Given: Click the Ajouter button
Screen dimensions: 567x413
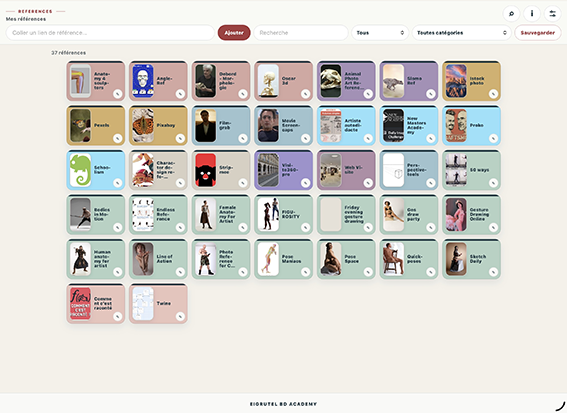Looking at the screenshot, I should (234, 33).
